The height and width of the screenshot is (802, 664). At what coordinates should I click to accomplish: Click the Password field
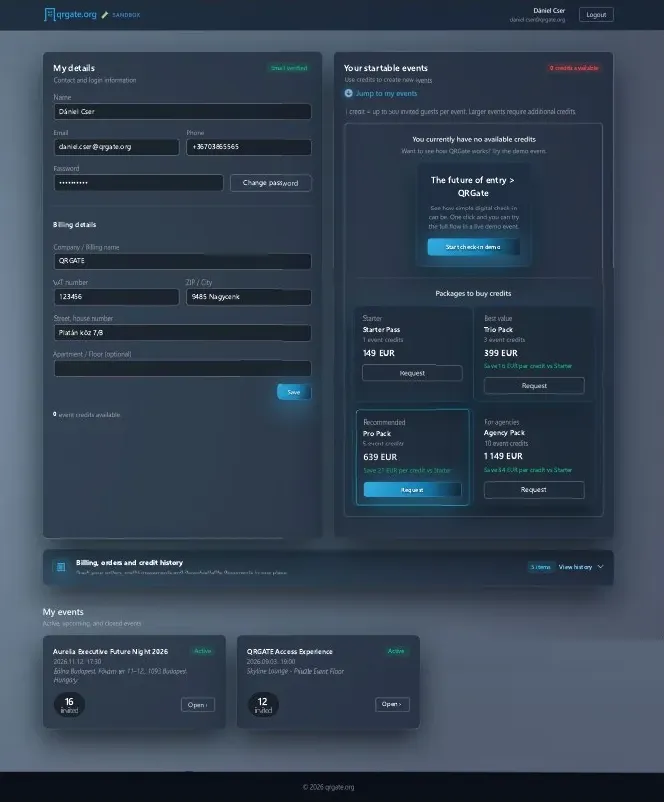139,183
